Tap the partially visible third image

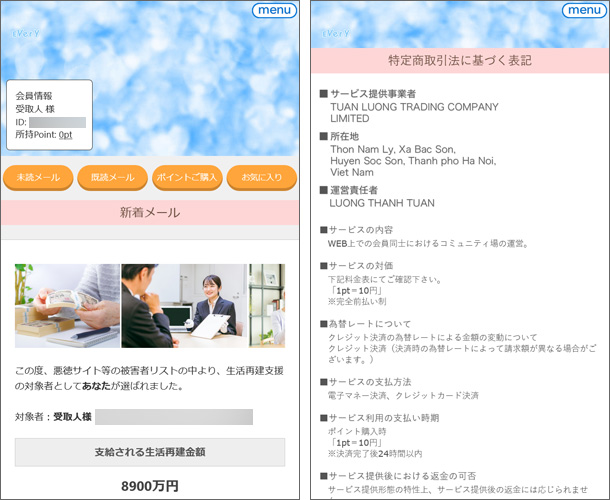pos(267,305)
